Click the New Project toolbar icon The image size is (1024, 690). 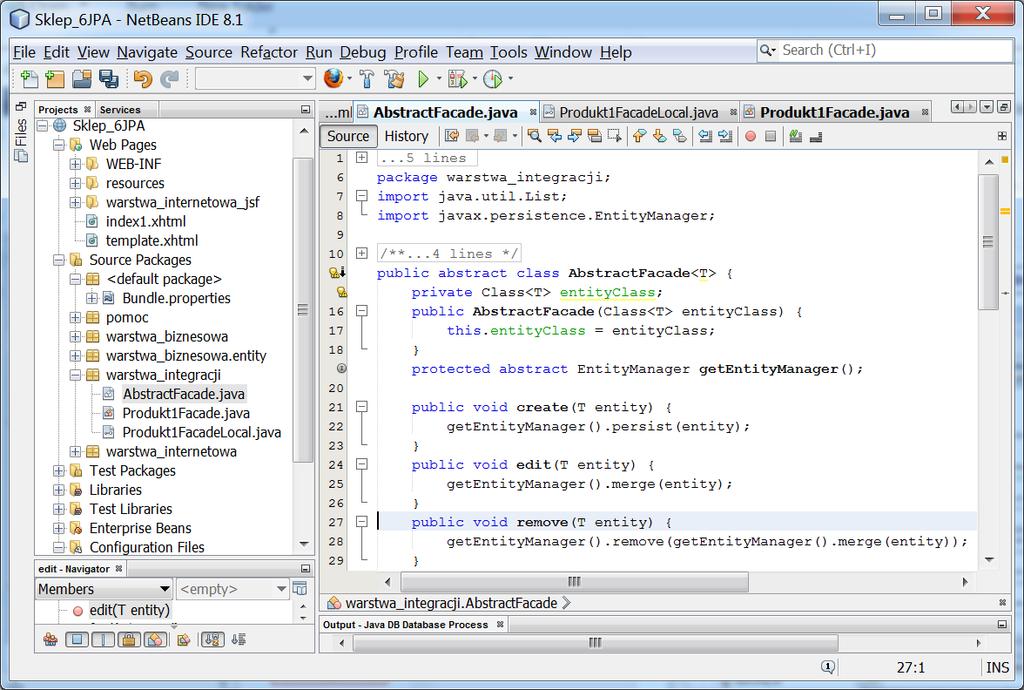click(55, 79)
